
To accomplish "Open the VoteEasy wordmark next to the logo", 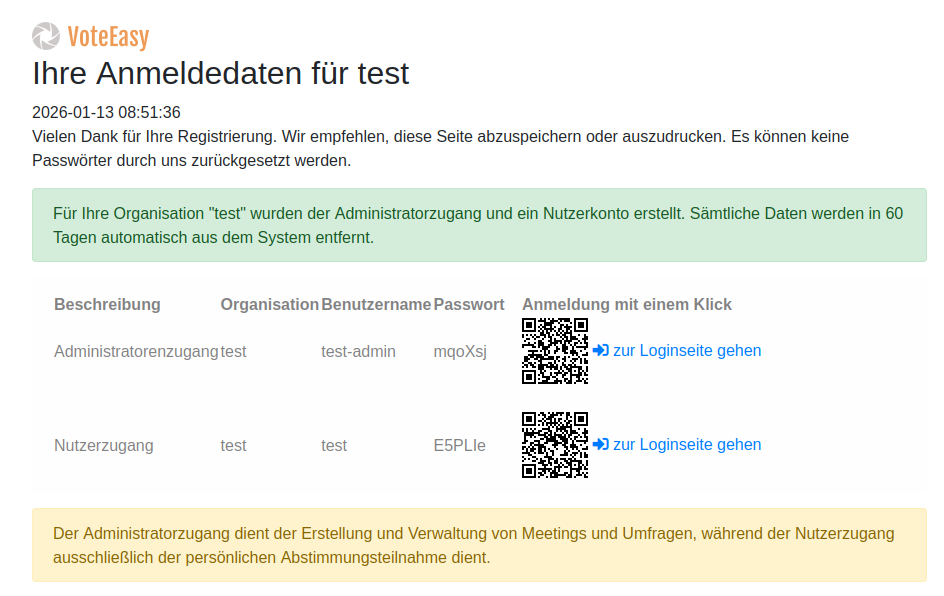I will [107, 37].
